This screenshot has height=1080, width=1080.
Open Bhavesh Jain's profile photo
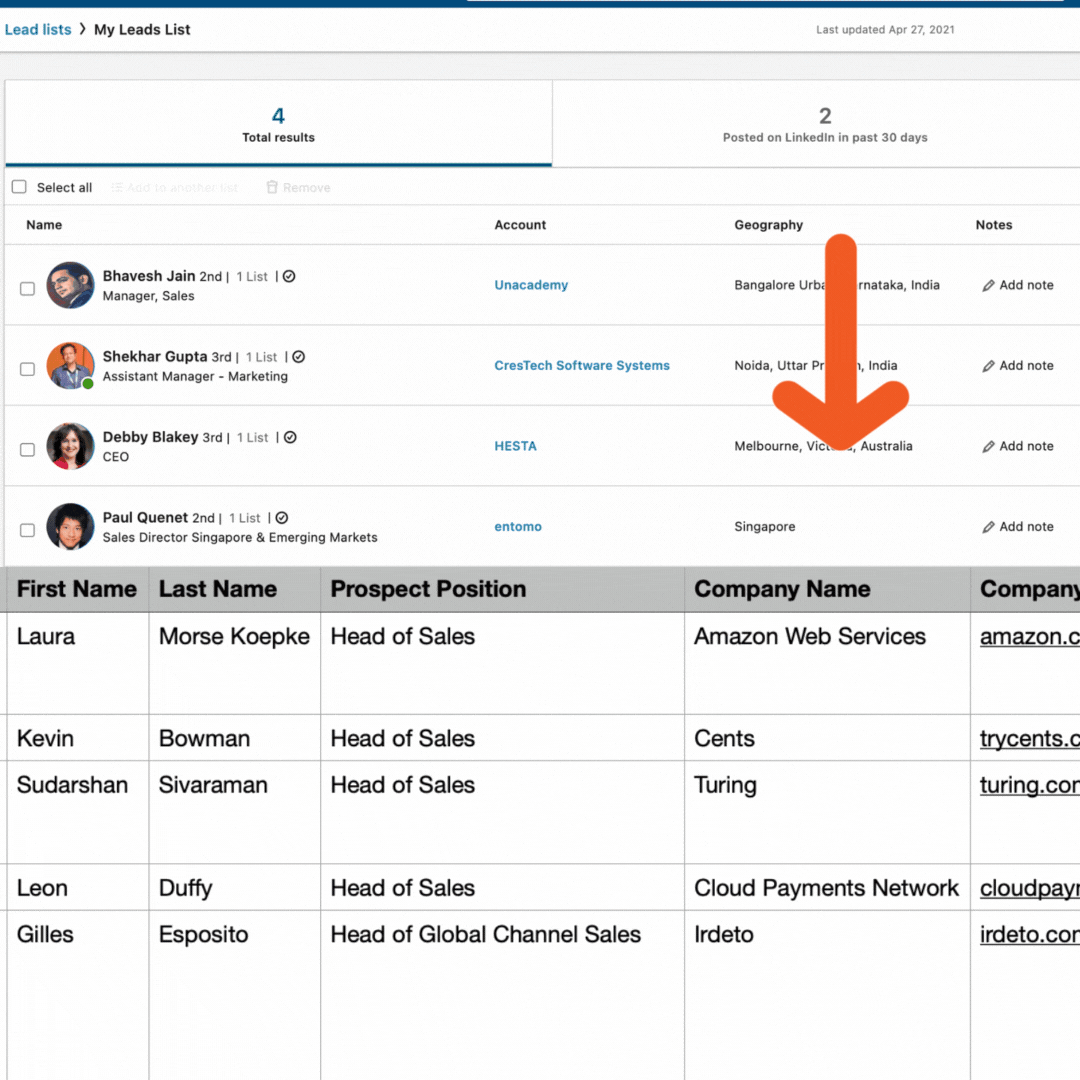[70, 285]
